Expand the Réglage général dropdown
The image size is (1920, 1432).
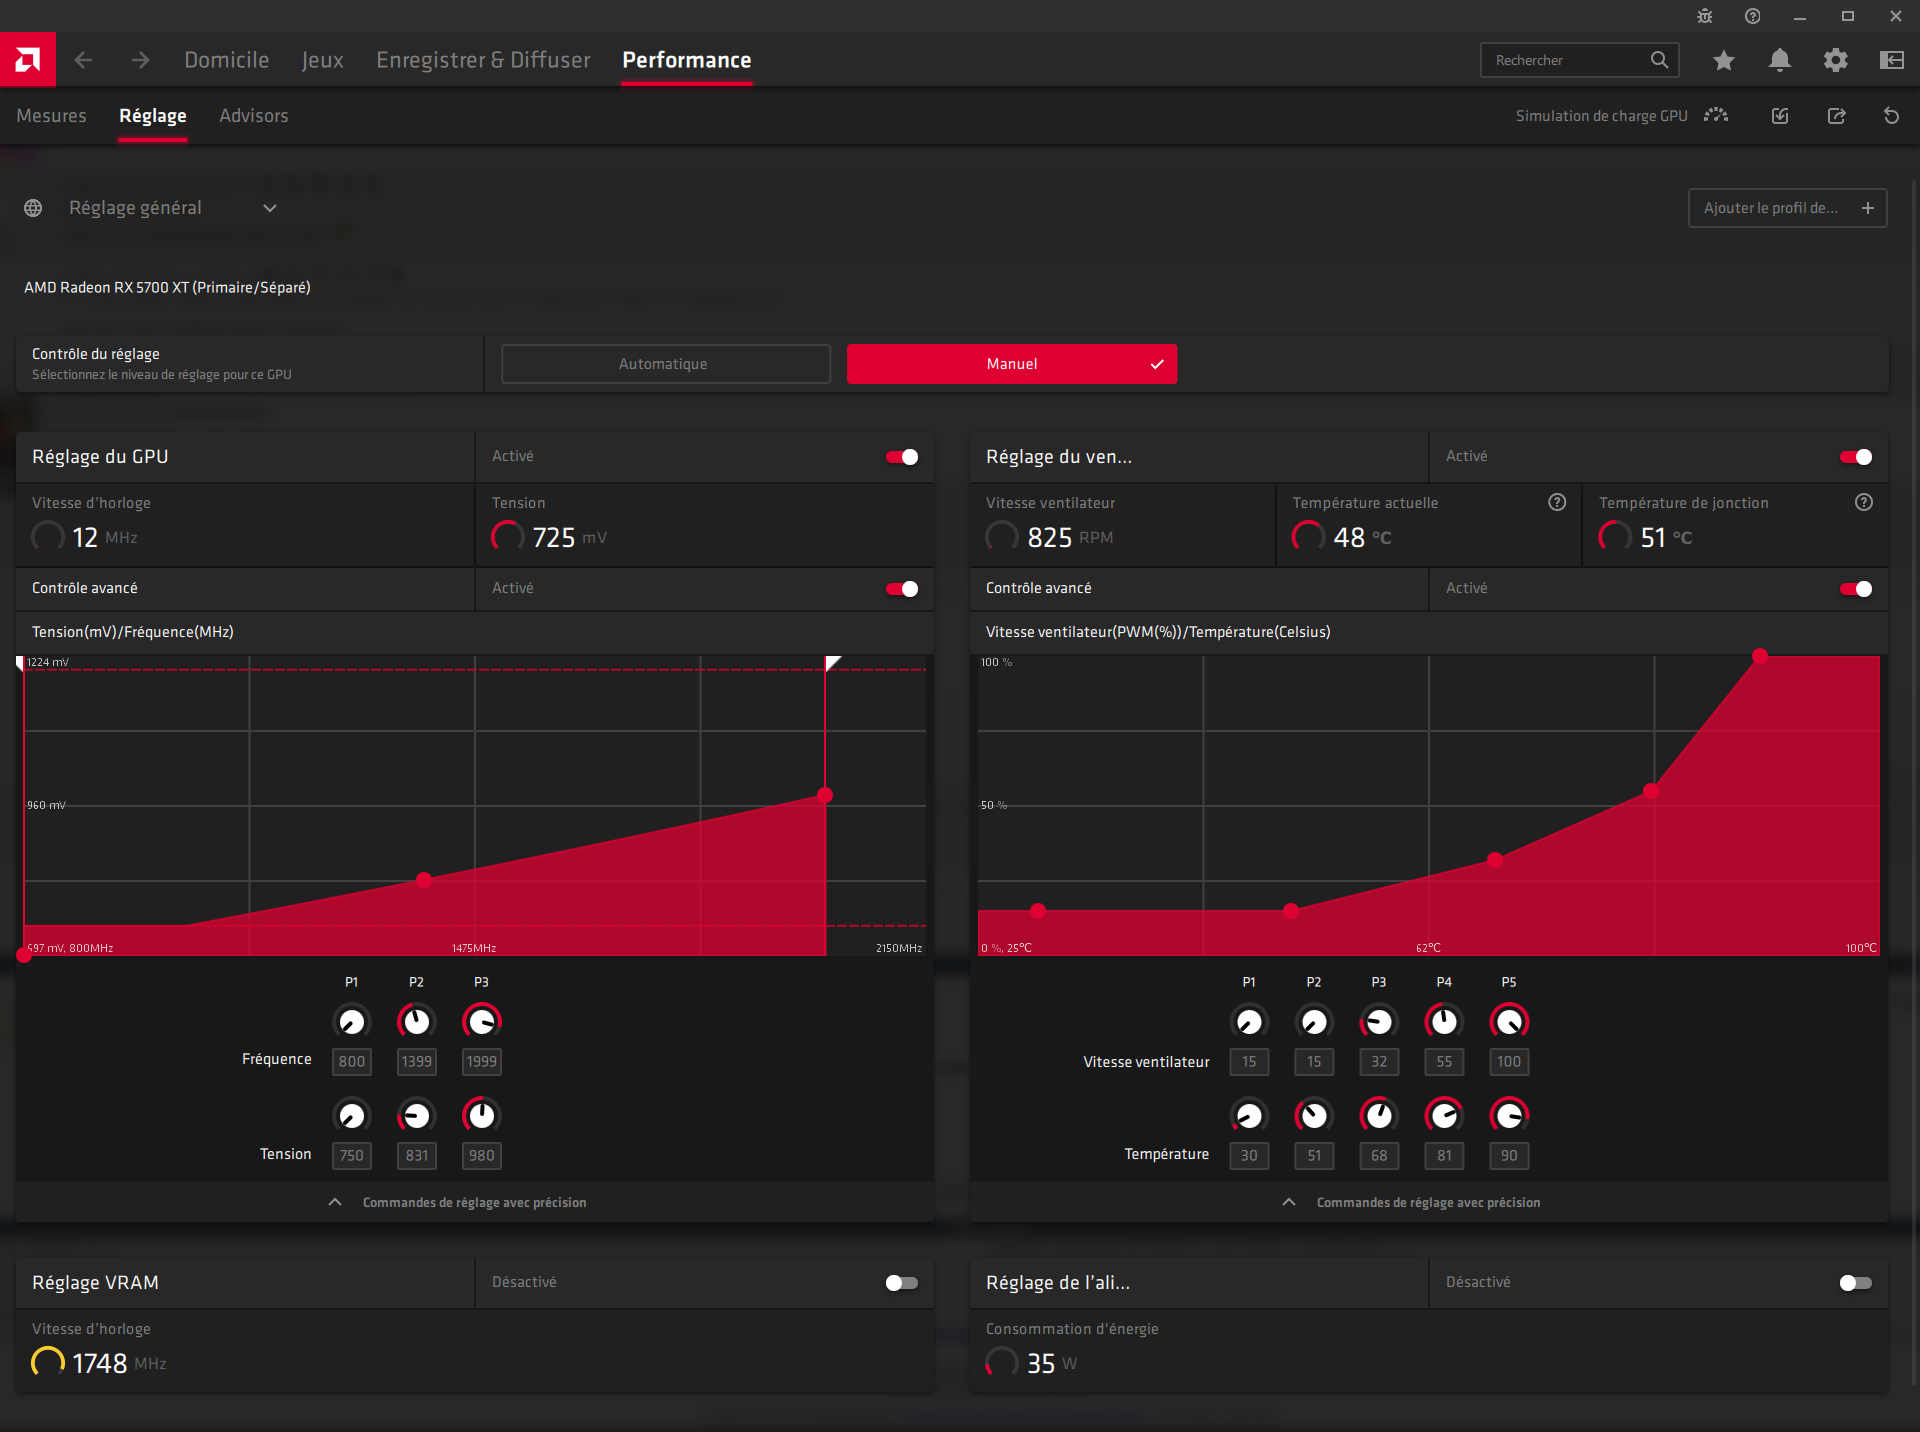point(269,208)
